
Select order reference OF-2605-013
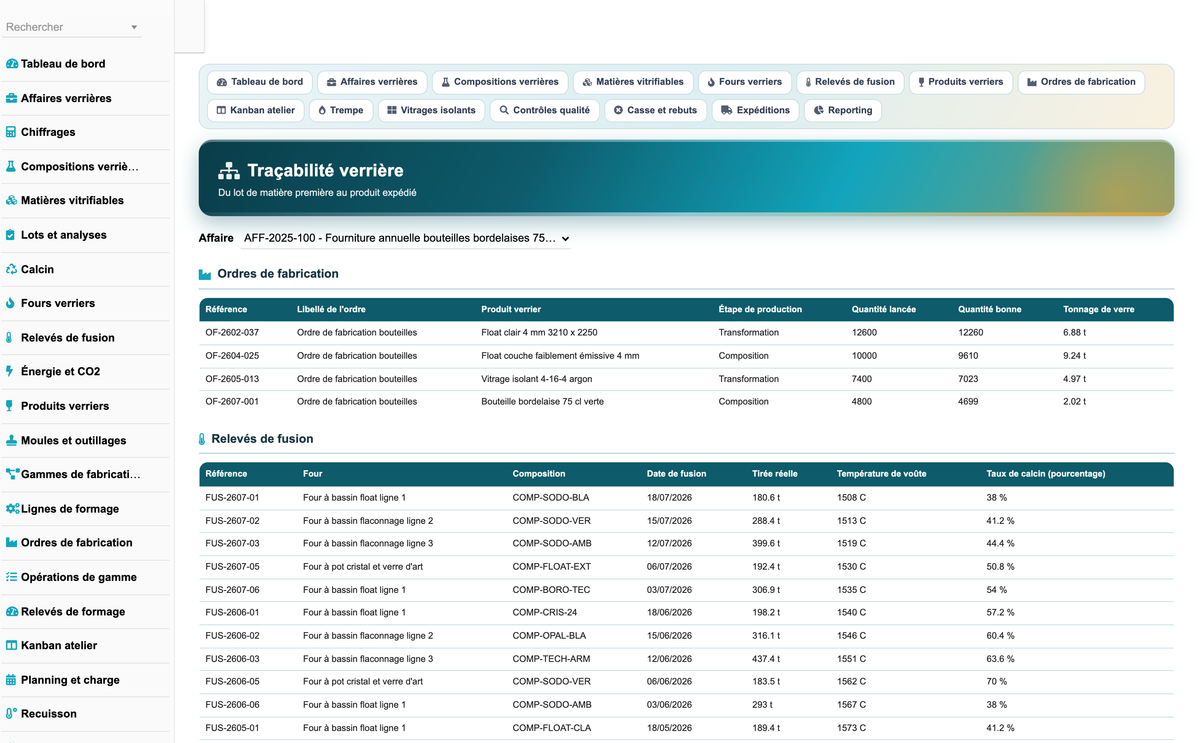(x=232, y=379)
